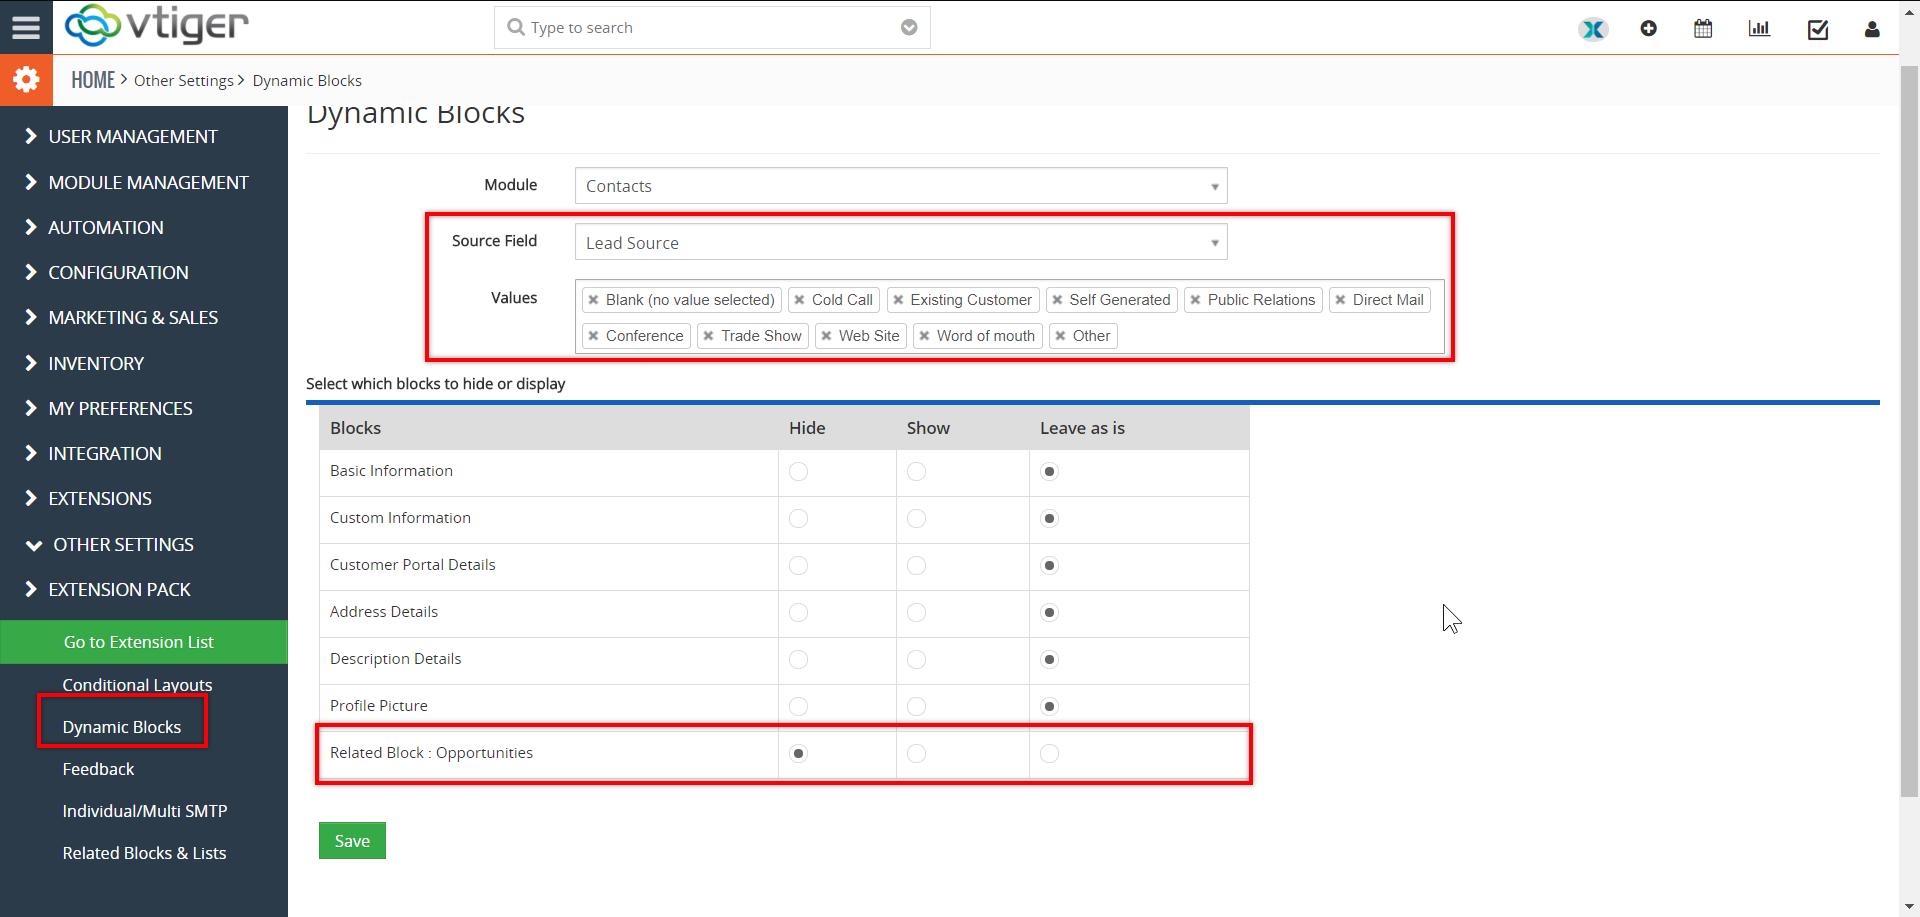This screenshot has height=917, width=1920.
Task: Expand USER MANAGEMENT section
Action: [x=121, y=137]
